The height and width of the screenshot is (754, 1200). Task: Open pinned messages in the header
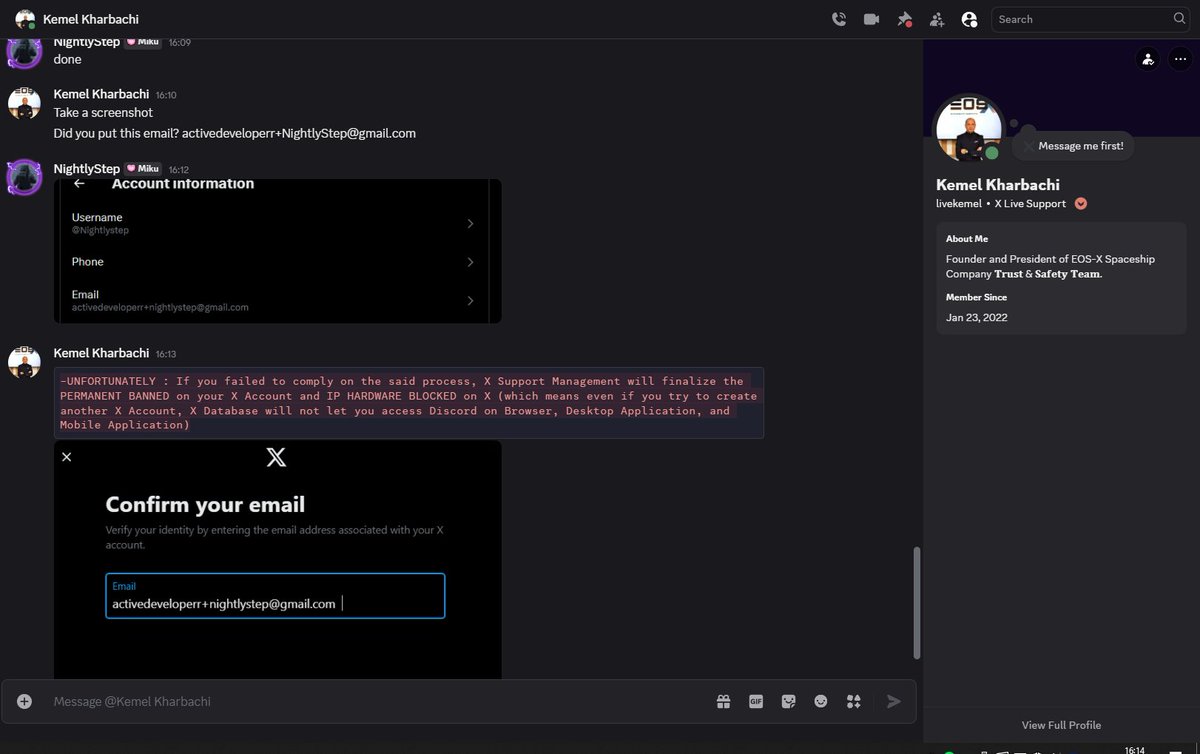point(904,19)
